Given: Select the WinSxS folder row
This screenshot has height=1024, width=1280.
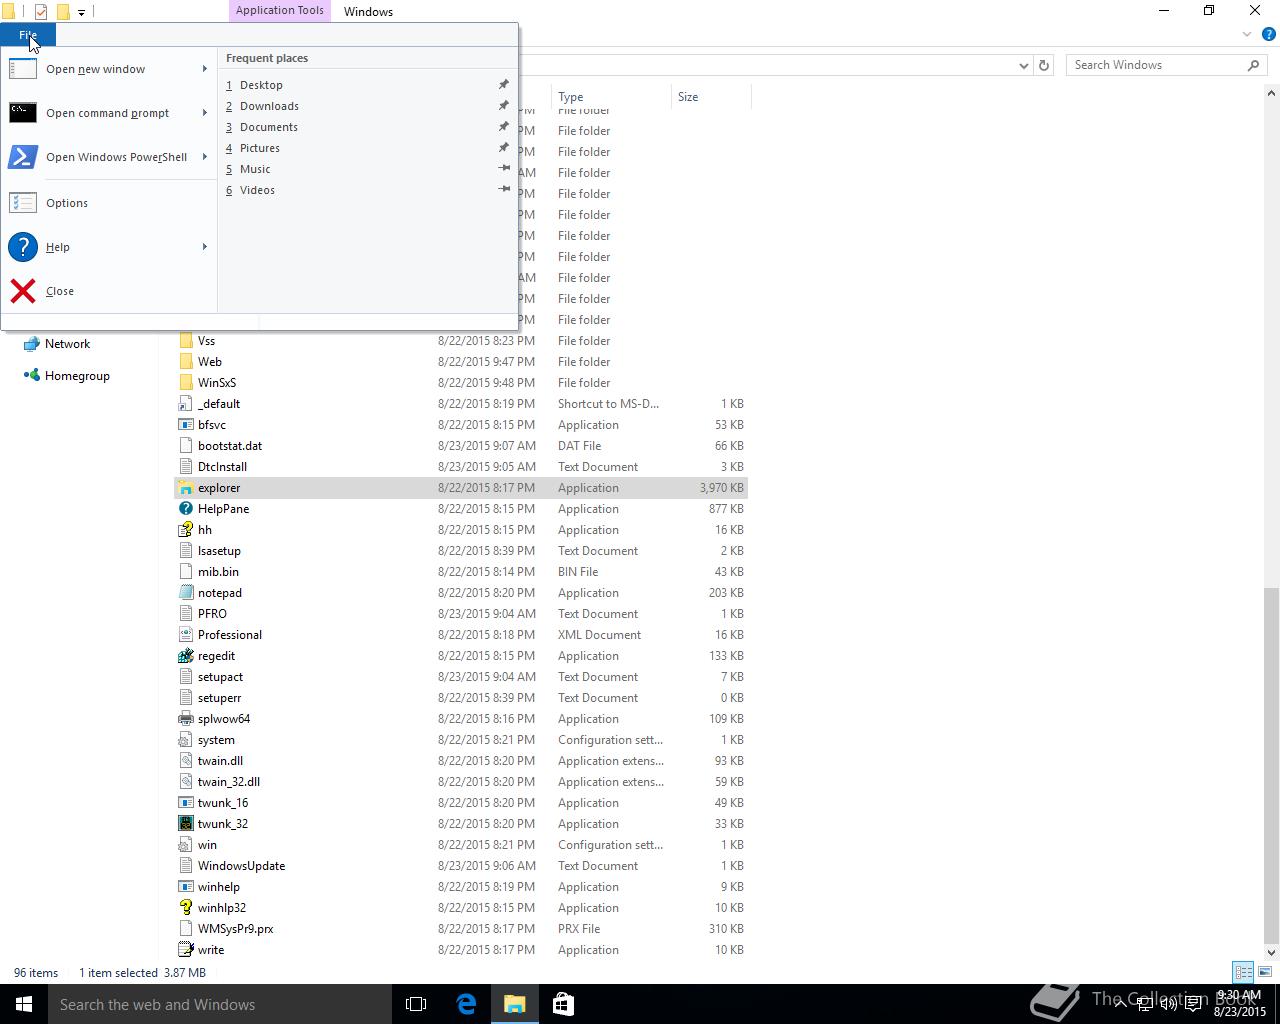Looking at the screenshot, I should (x=461, y=383).
